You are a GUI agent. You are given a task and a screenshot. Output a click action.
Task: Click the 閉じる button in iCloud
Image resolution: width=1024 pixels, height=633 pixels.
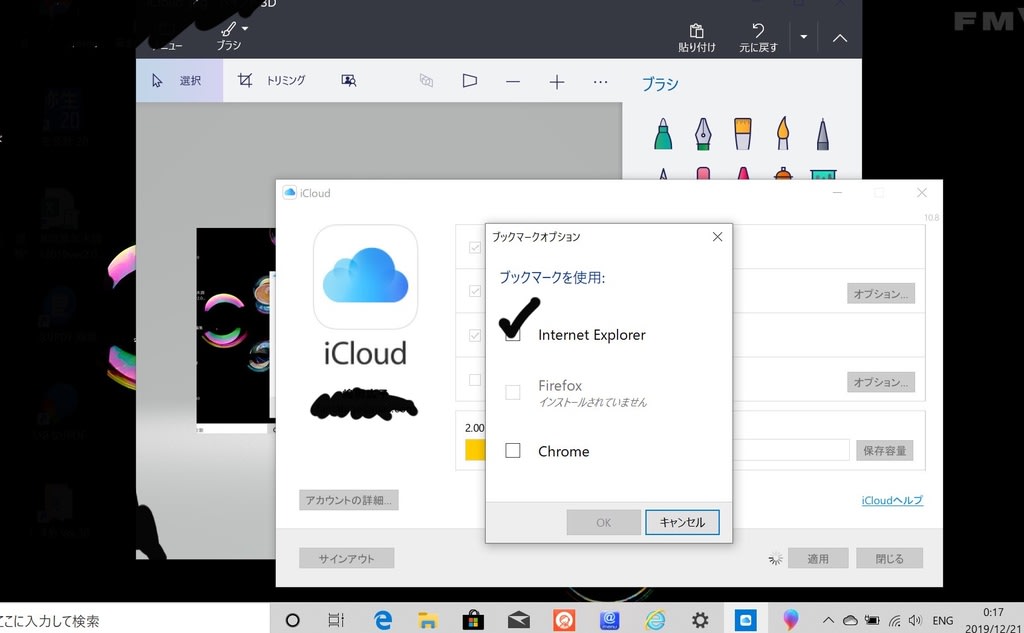pos(889,559)
